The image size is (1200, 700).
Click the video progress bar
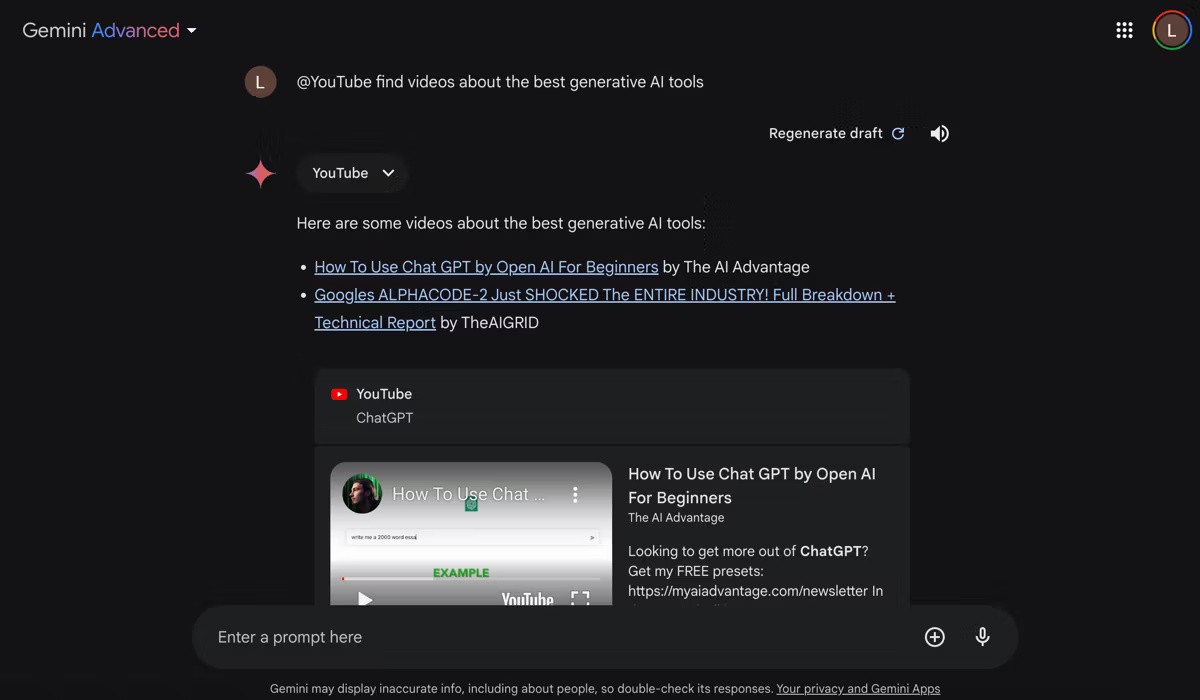click(470, 578)
